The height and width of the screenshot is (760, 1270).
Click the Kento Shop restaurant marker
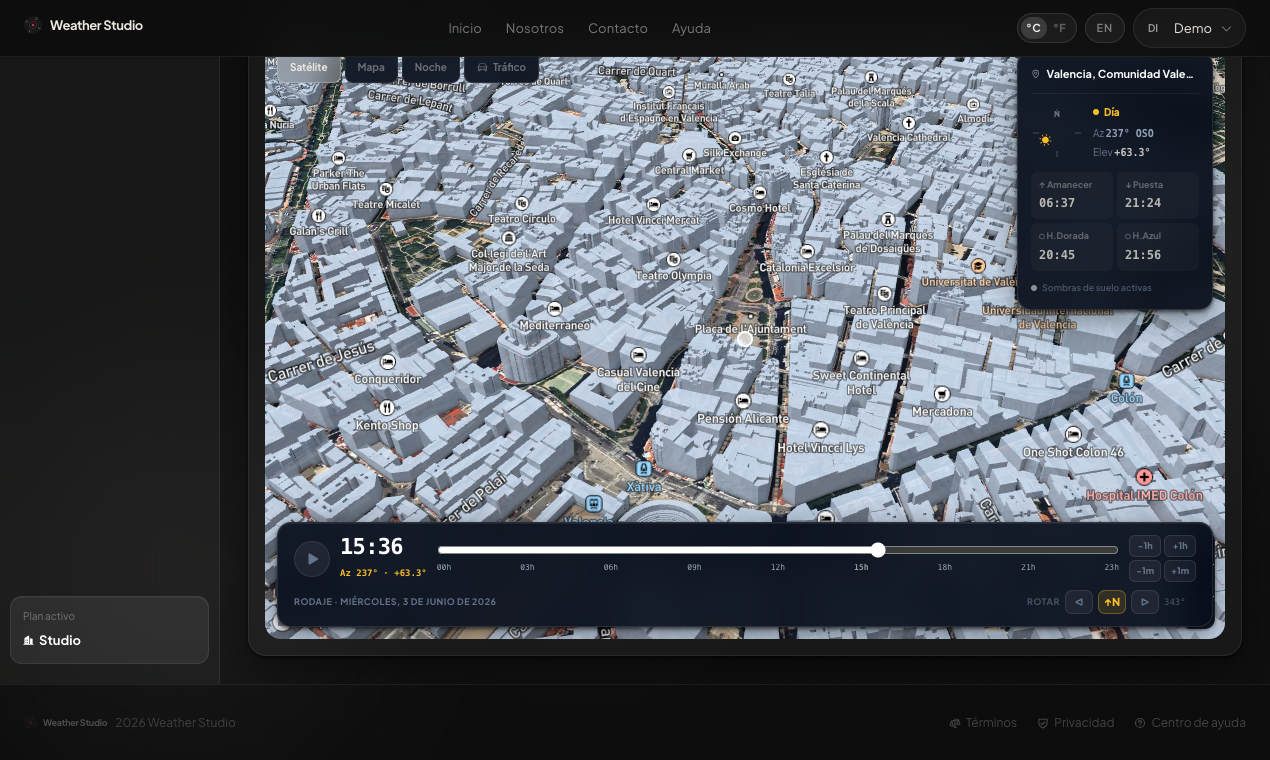tap(387, 407)
